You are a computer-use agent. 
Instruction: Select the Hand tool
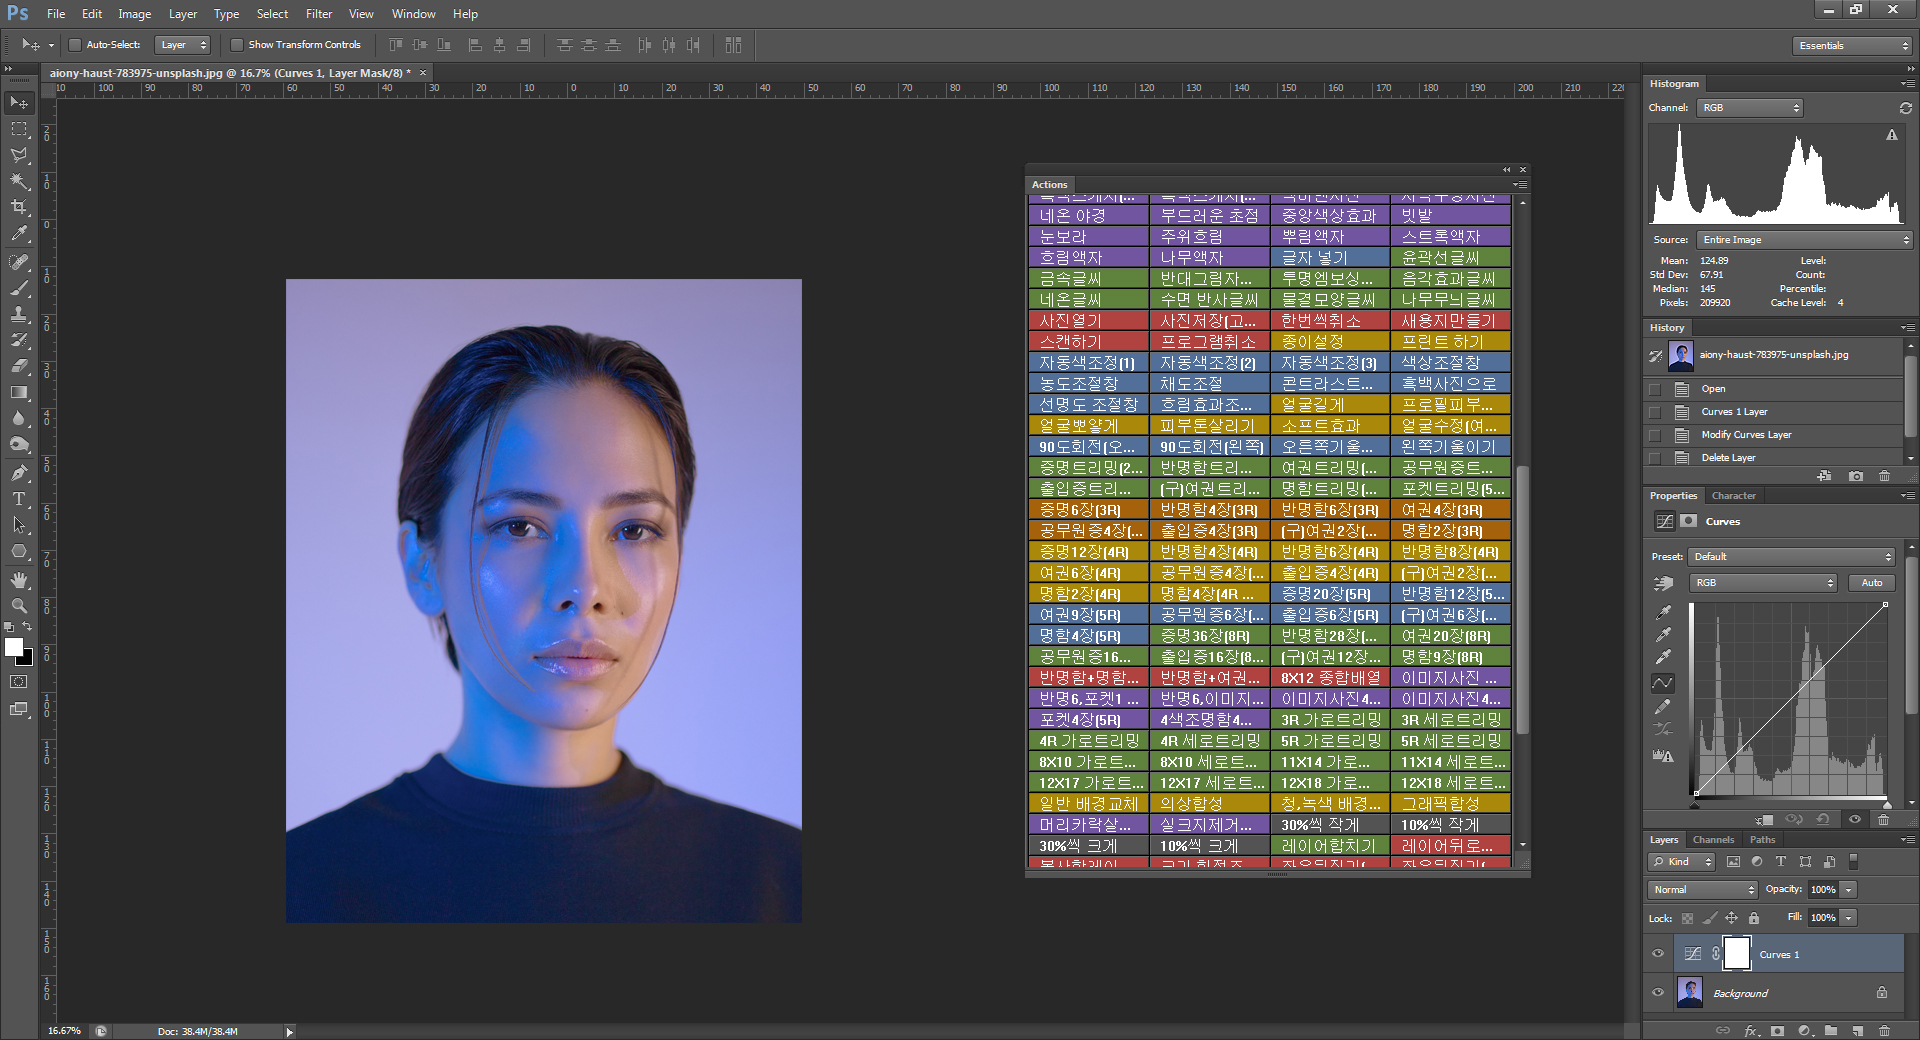[x=19, y=580]
